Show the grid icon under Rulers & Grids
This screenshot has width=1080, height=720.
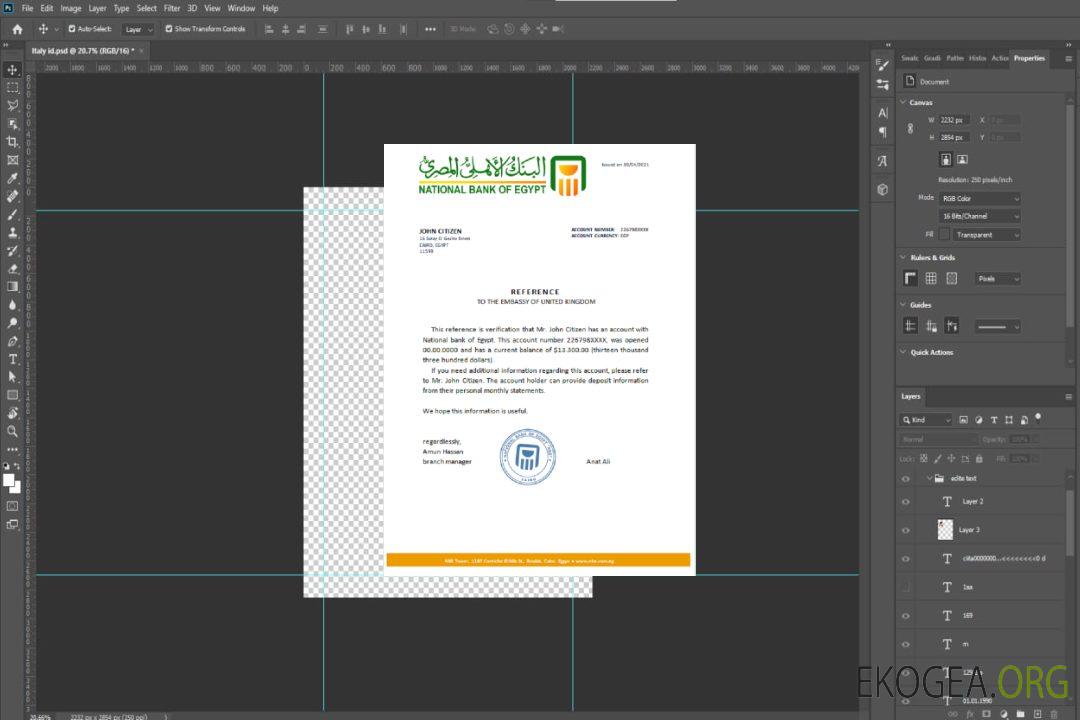[x=931, y=279]
